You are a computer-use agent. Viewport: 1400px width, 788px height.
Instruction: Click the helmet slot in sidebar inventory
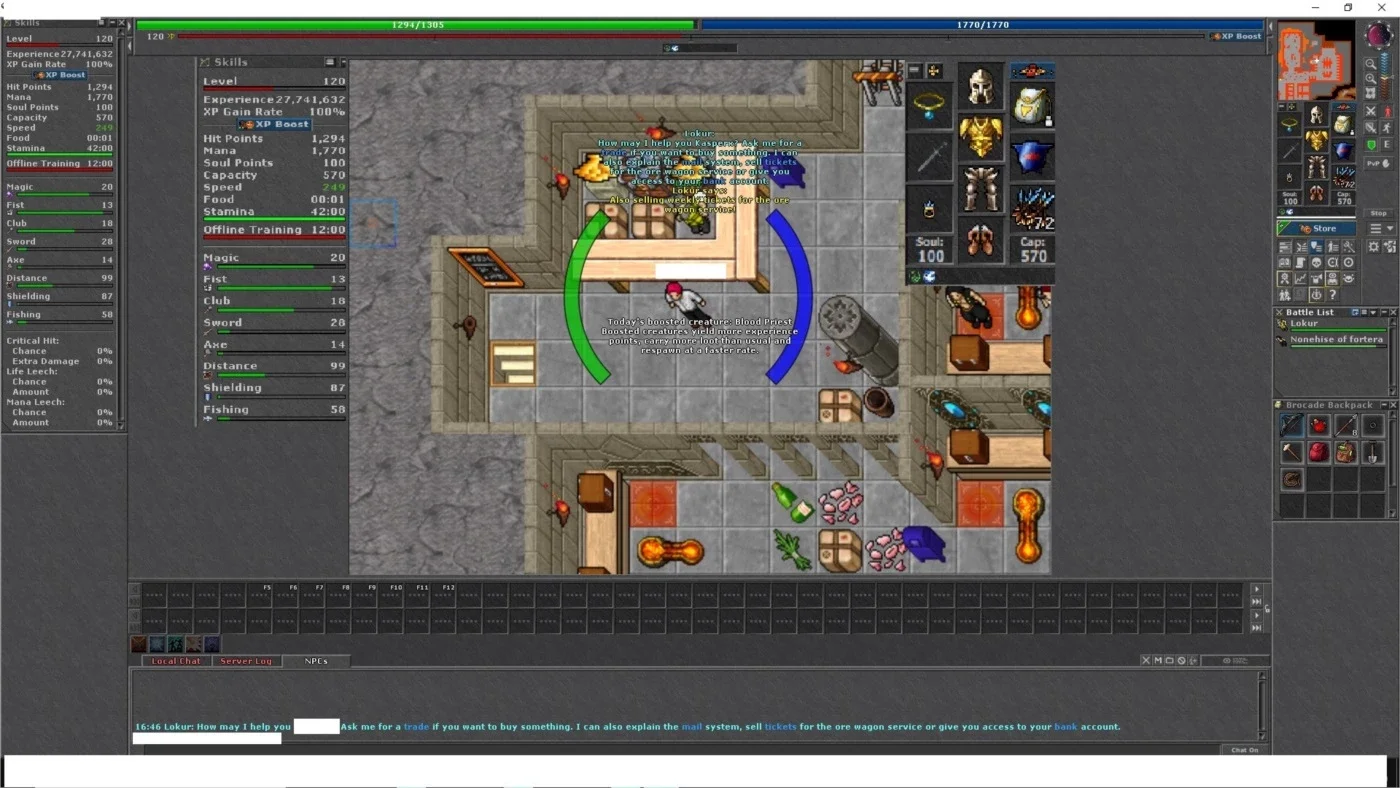click(x=1317, y=114)
